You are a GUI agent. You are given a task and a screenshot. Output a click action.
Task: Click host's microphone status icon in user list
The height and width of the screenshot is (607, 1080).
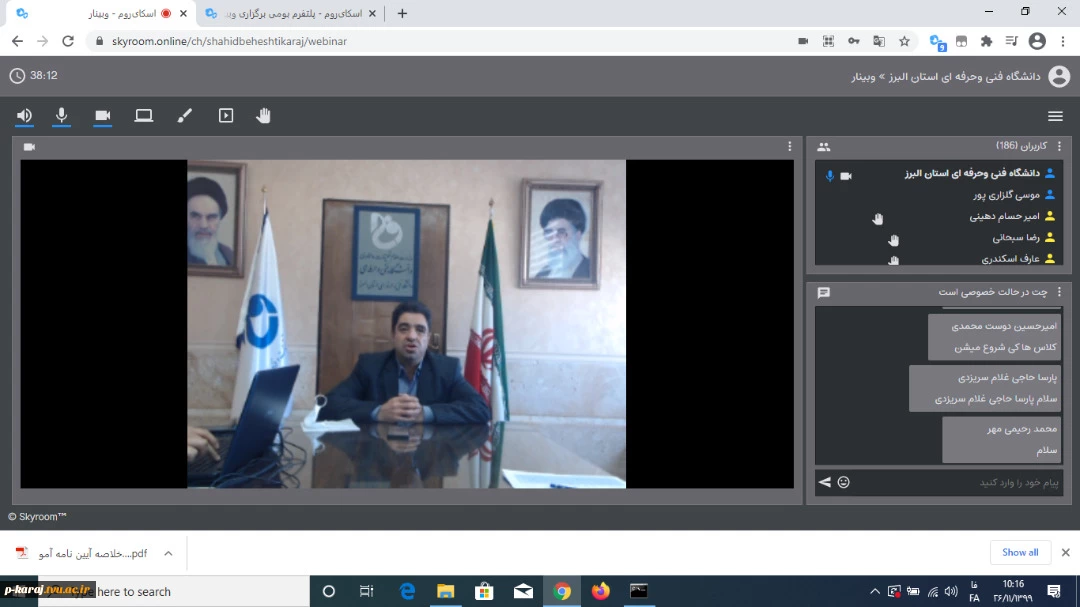829,176
